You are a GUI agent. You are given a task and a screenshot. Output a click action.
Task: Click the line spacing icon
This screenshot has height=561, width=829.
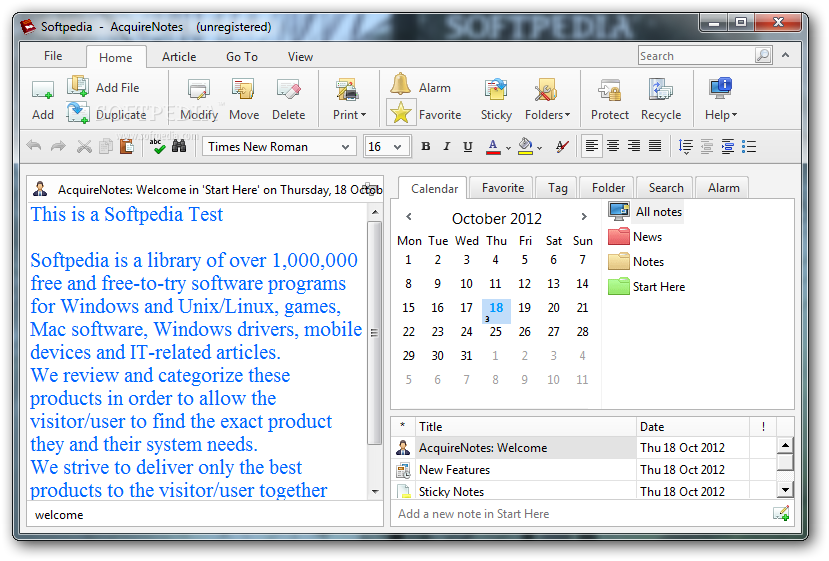coord(685,146)
